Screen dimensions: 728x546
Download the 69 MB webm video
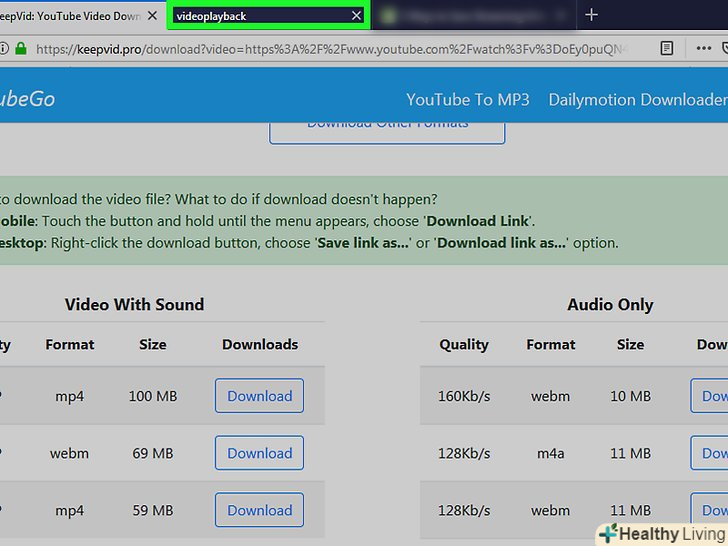(x=259, y=453)
